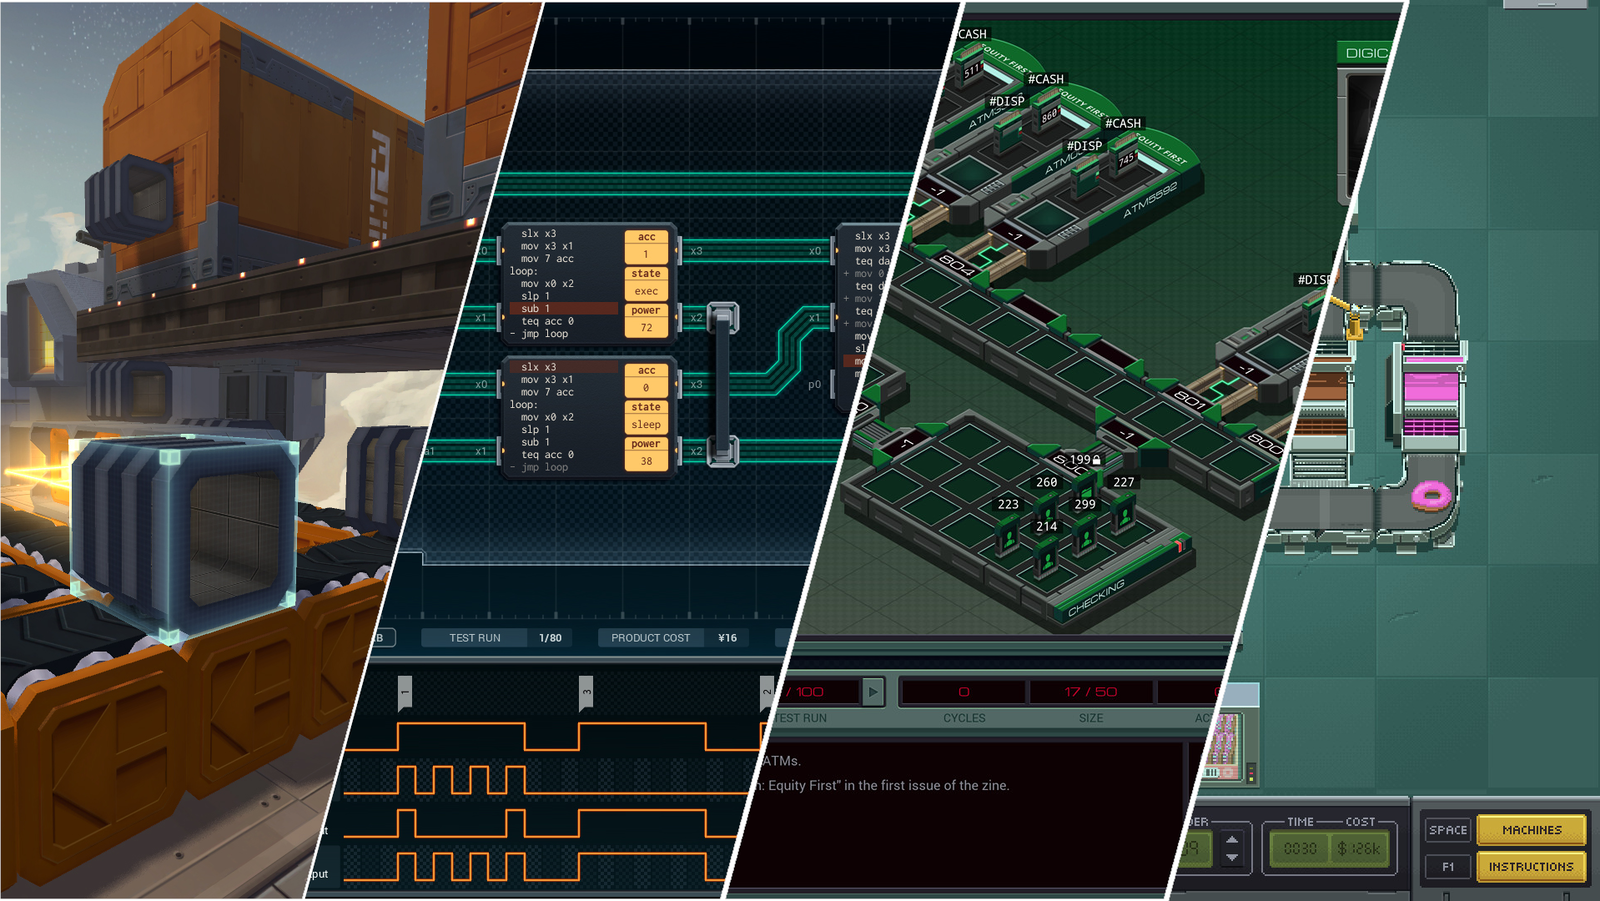Toggle the sleep state on the lower chip

click(646, 425)
